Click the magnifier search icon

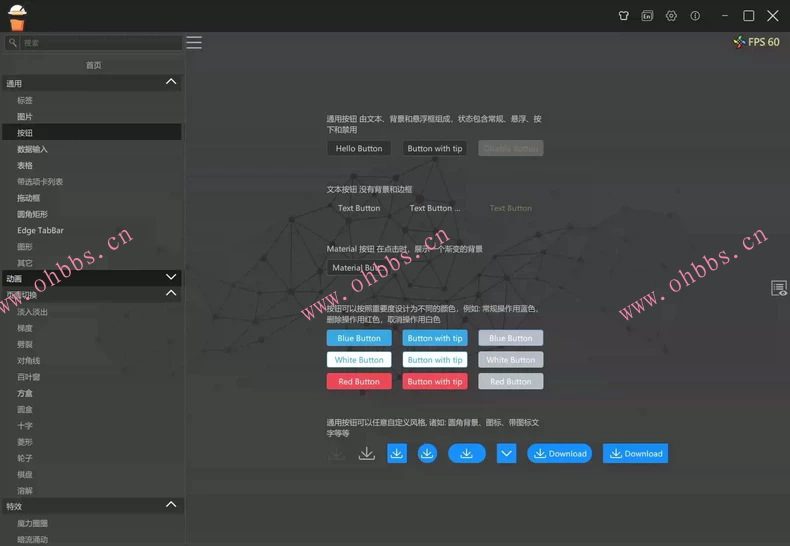click(13, 43)
